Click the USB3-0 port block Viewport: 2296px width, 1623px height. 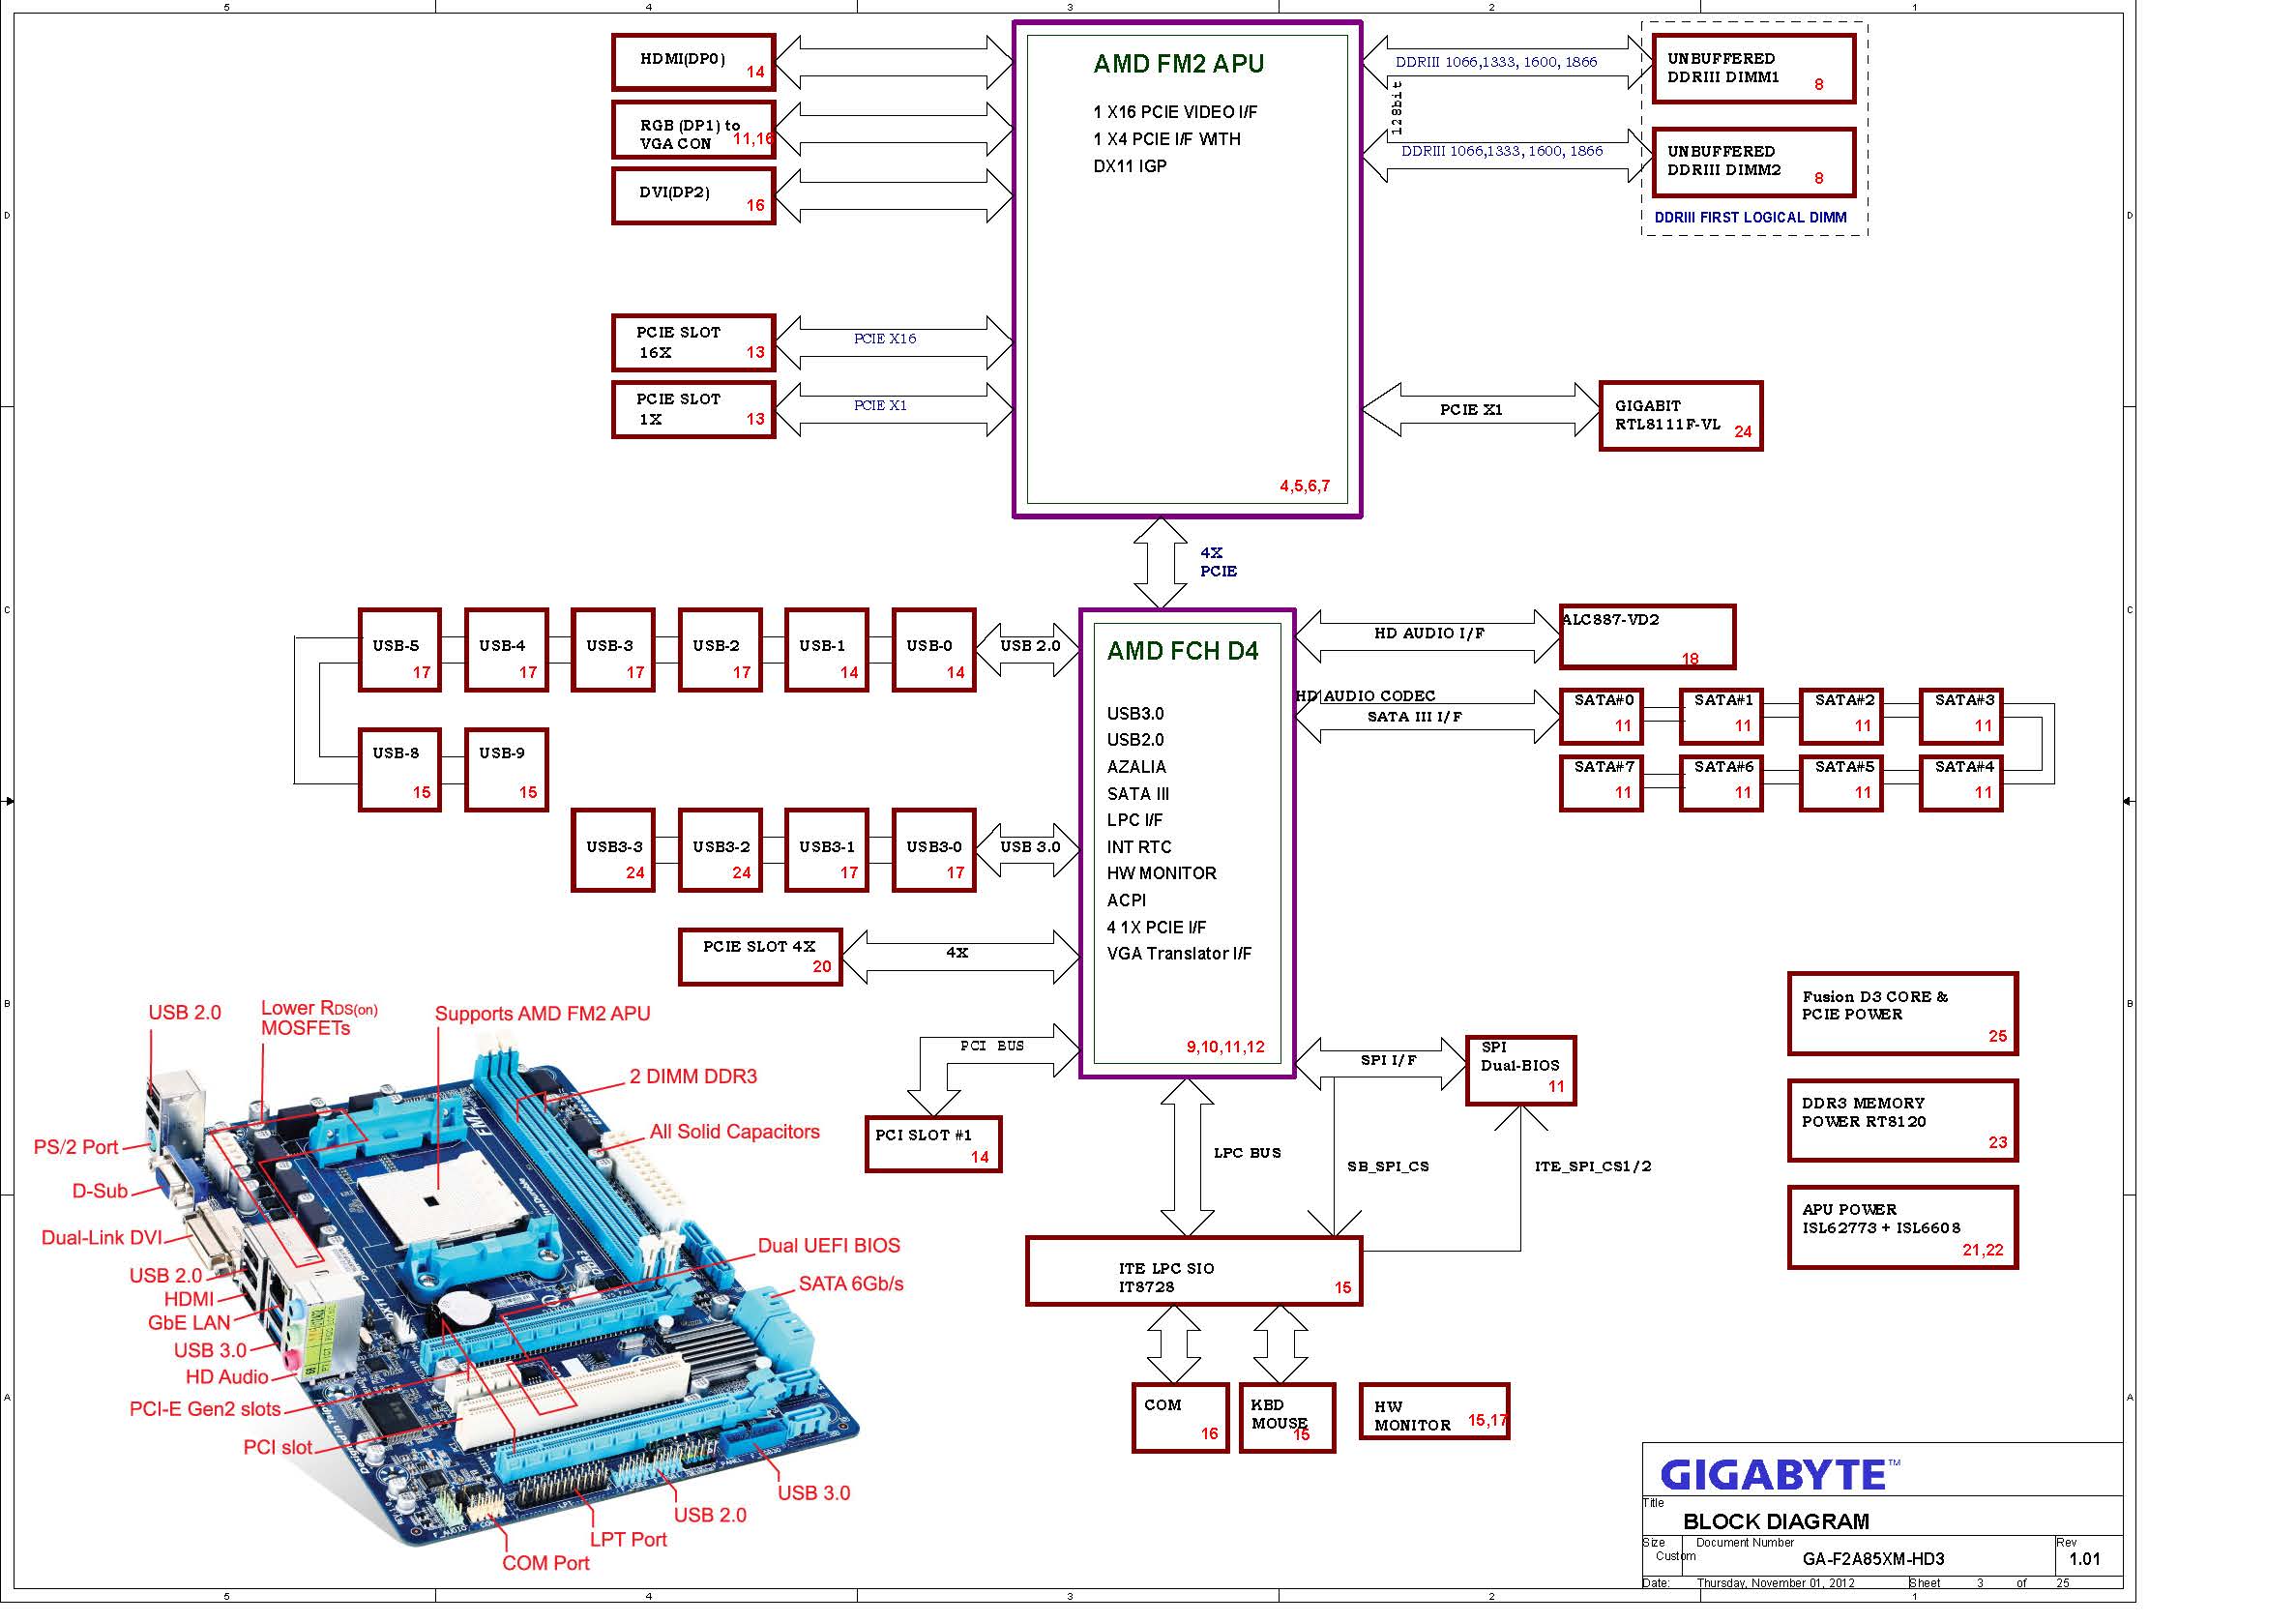933,850
